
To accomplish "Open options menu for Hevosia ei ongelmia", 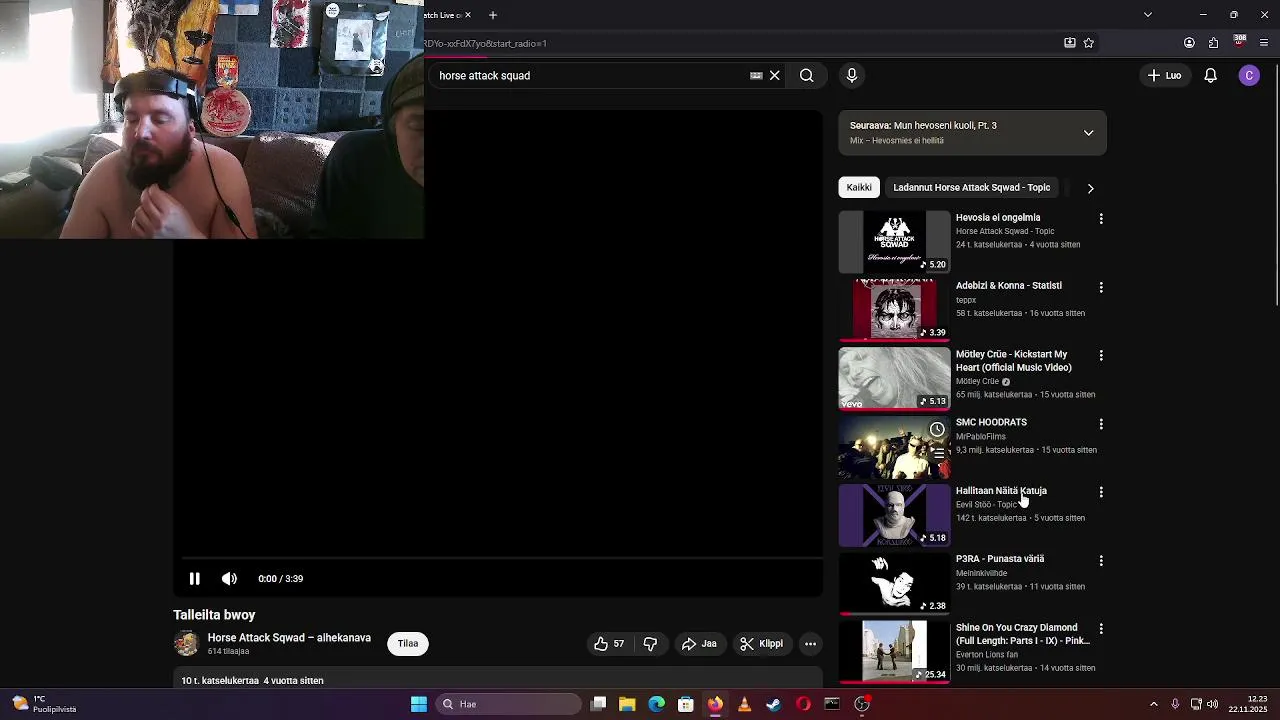I will 1101,218.
